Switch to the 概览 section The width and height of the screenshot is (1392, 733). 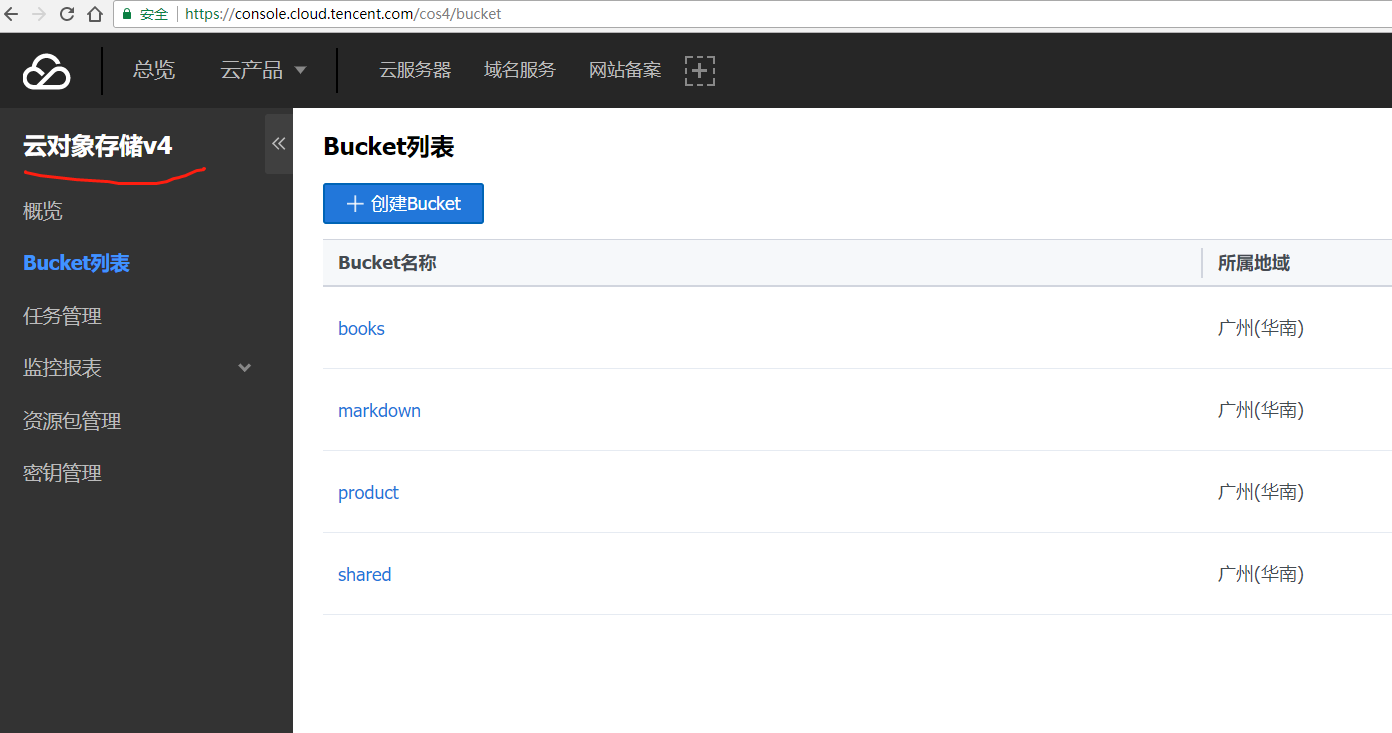click(42, 211)
